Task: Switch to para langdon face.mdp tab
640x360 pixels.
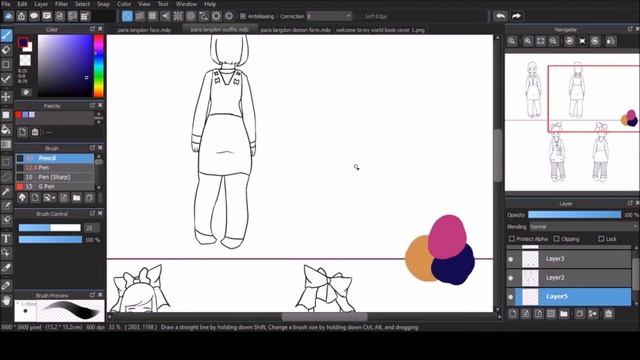Action: [144, 30]
